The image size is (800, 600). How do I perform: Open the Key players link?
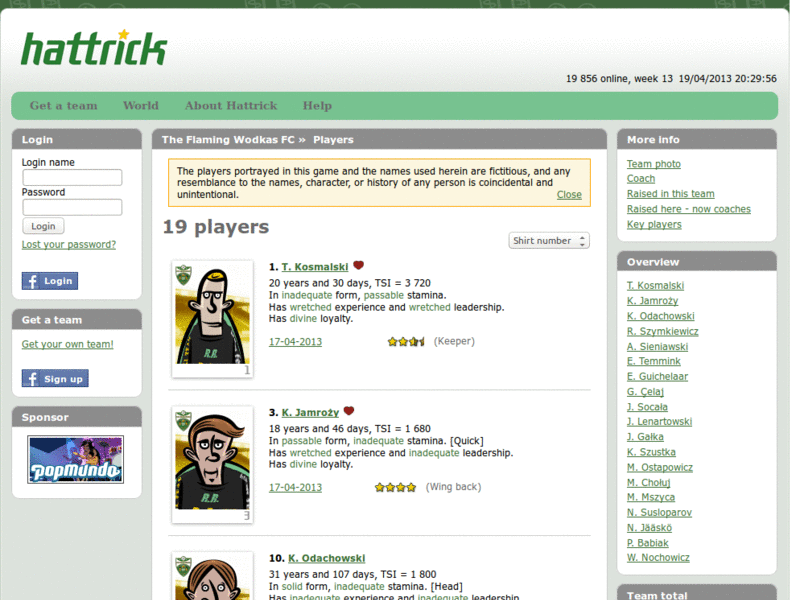(654, 224)
